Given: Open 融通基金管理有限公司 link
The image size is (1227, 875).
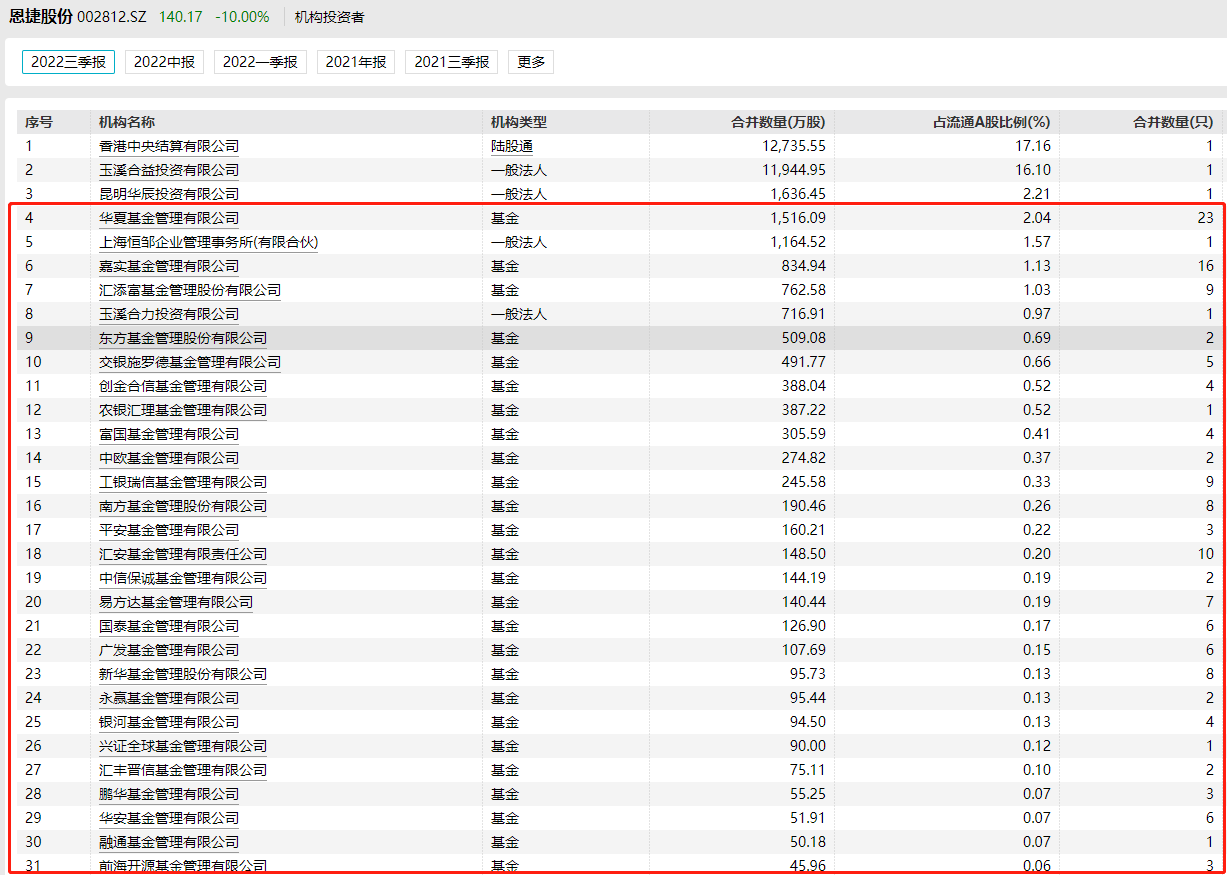Looking at the screenshot, I should coord(169,842).
